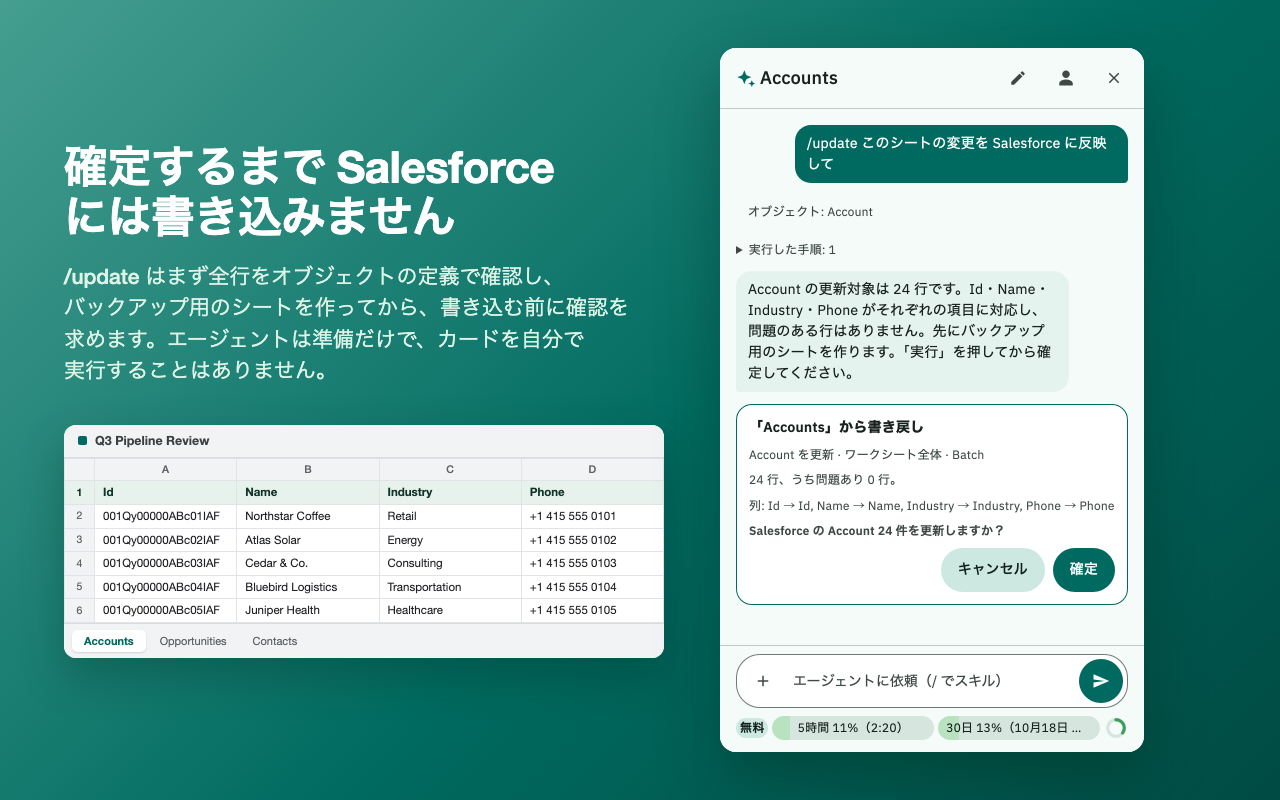Click the 確定 button
This screenshot has height=800, width=1280.
[1084, 570]
